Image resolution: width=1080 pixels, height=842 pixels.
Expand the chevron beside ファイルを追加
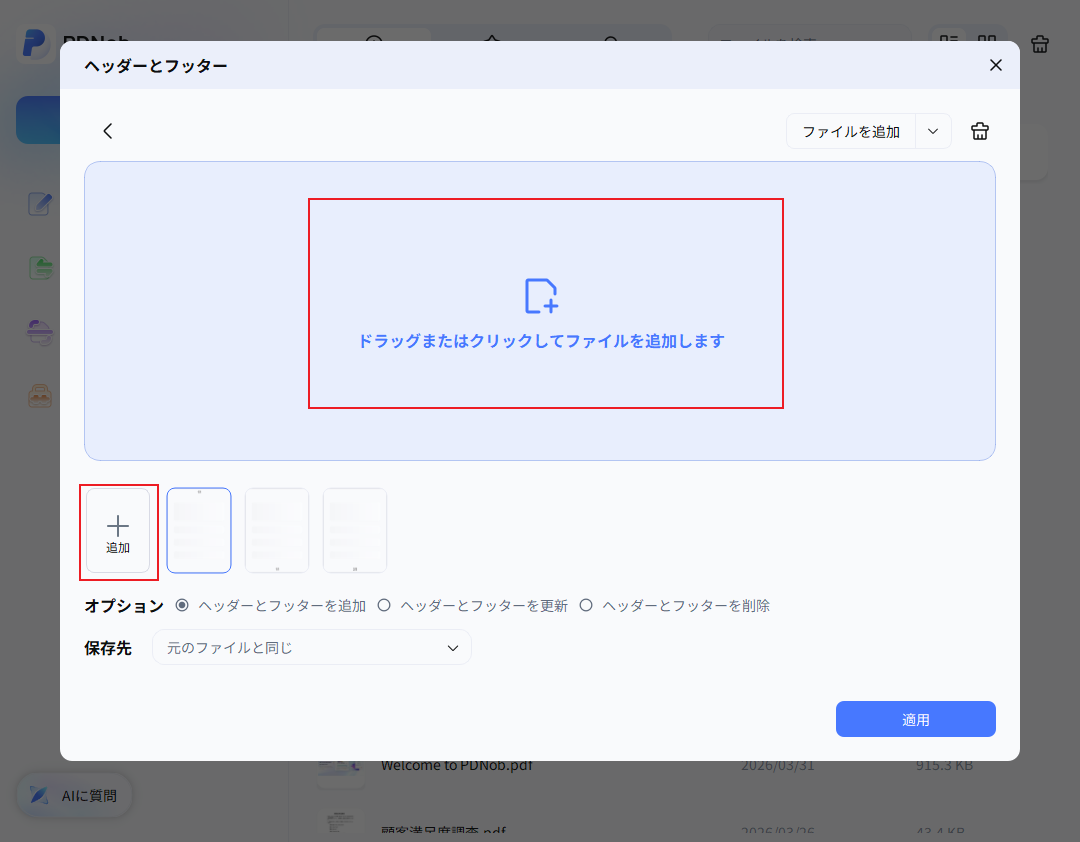coord(932,131)
